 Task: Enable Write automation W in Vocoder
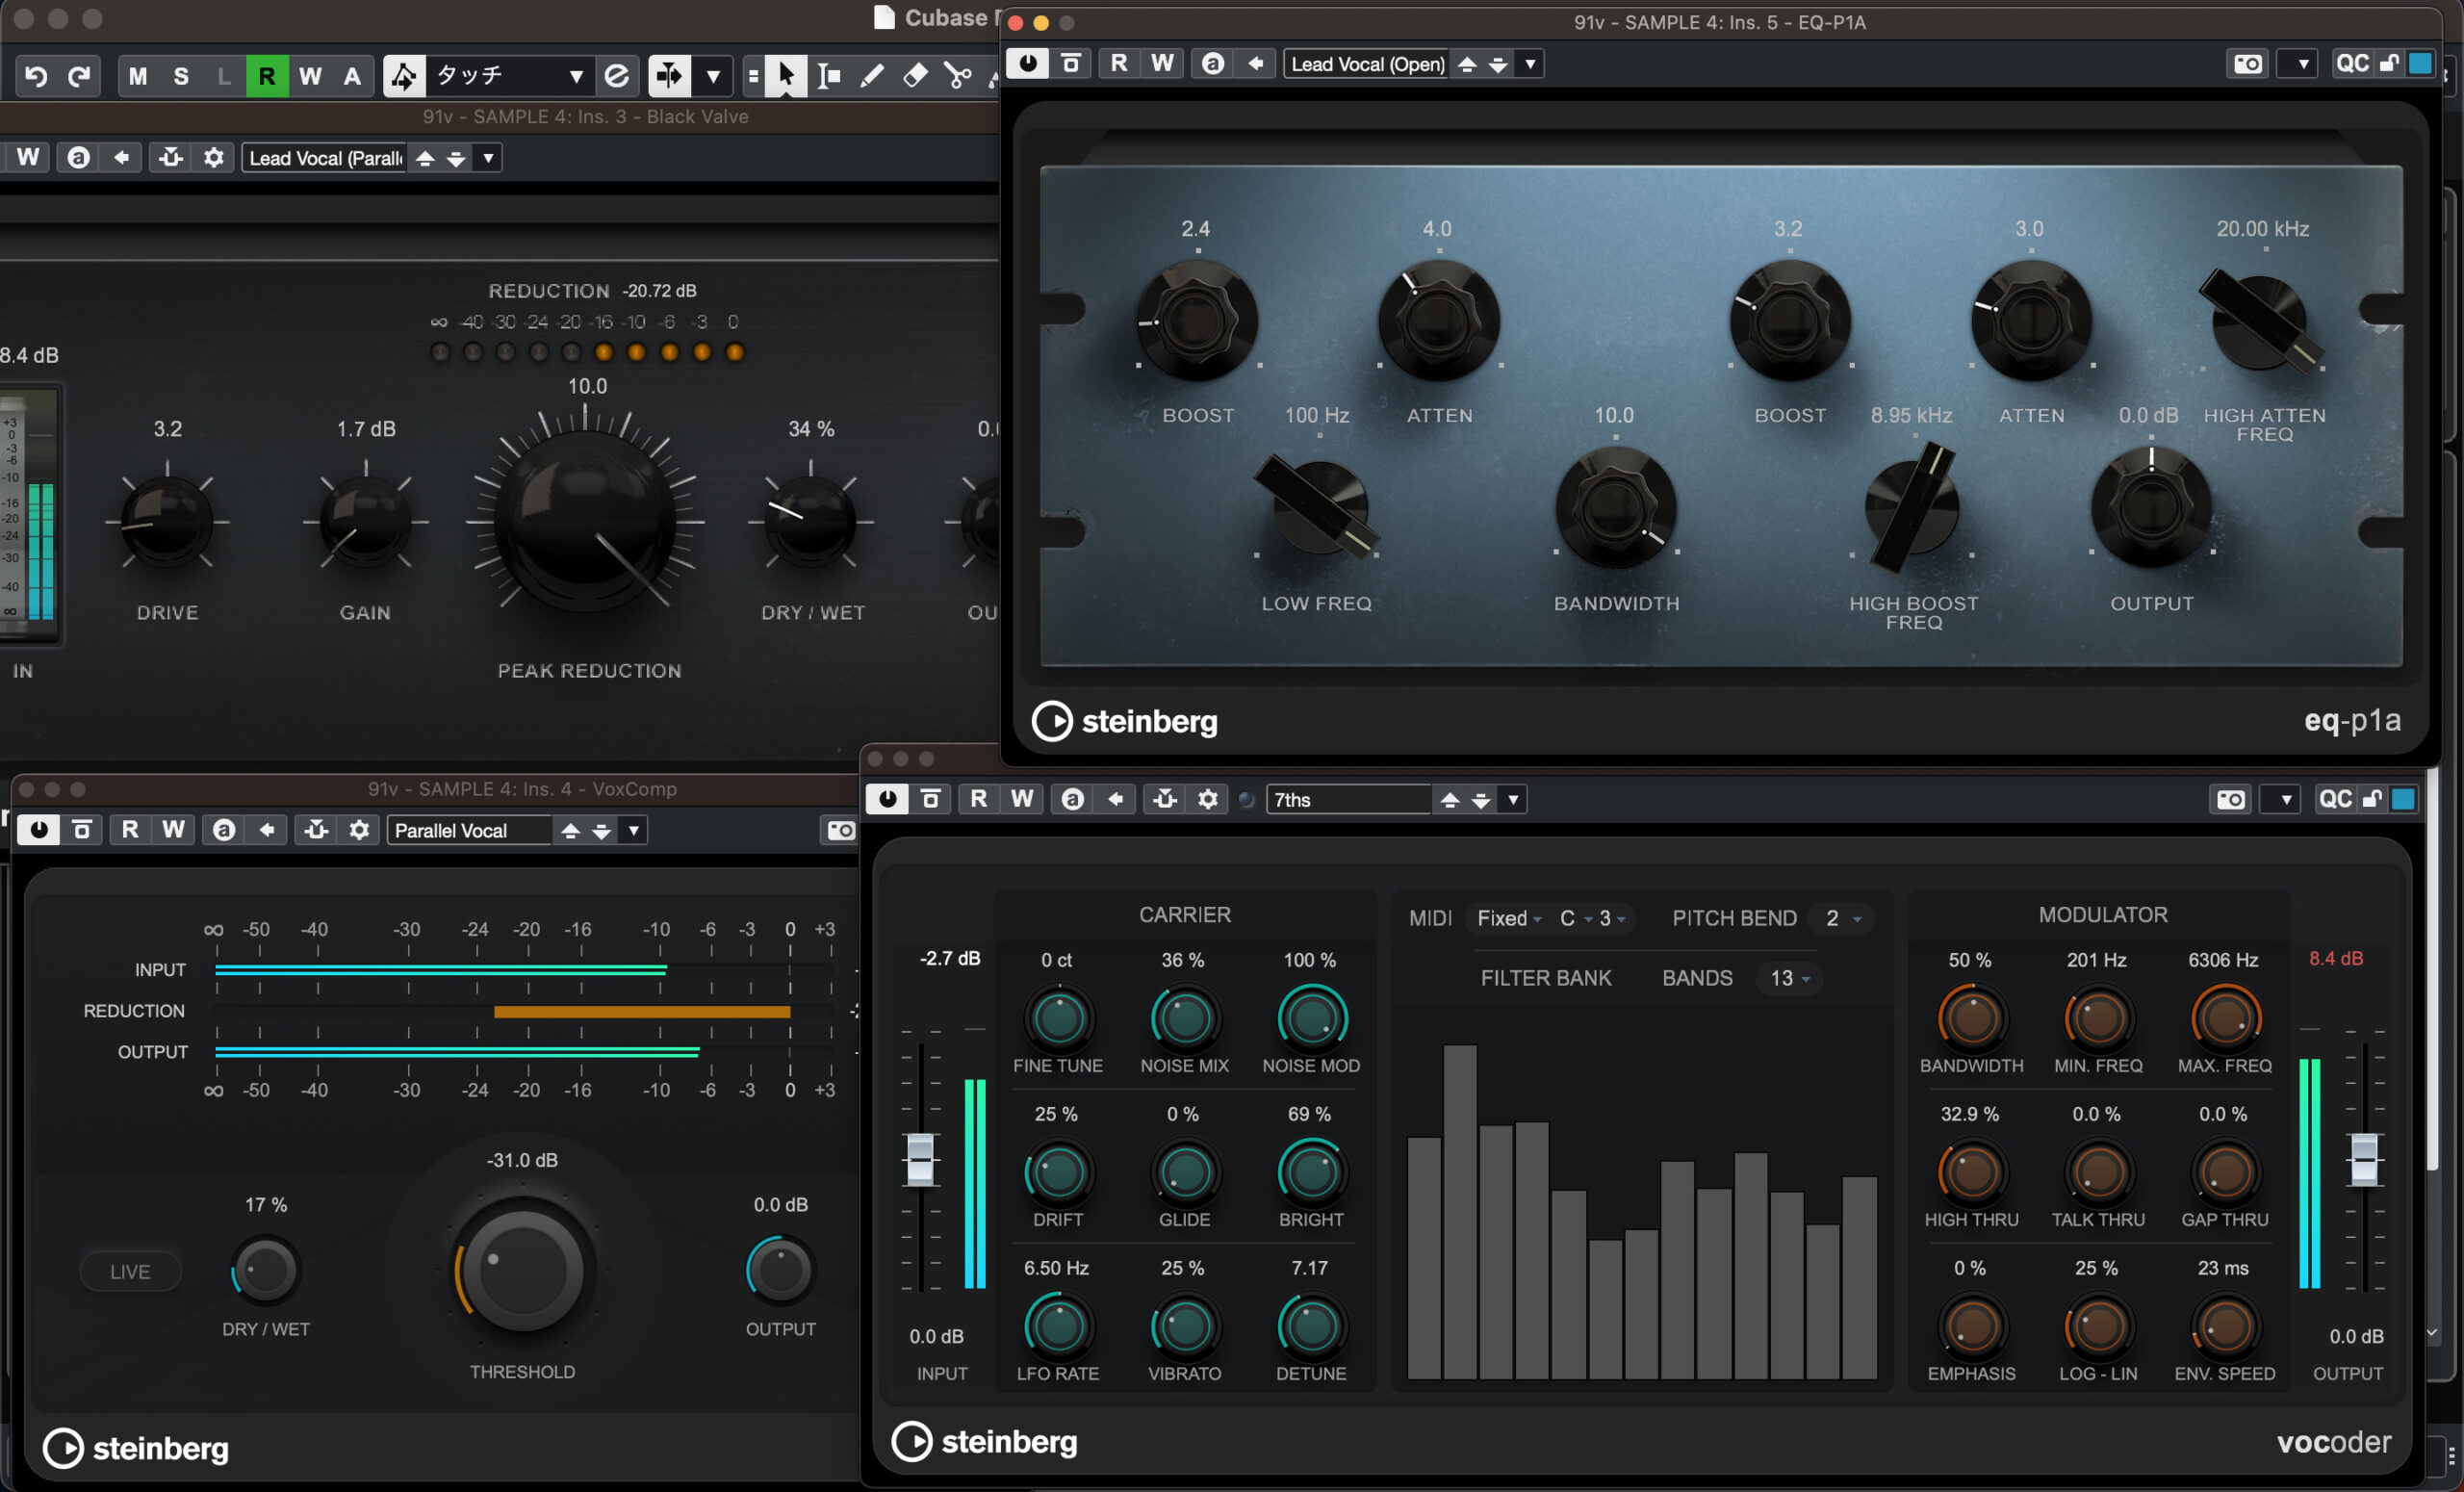point(1021,799)
